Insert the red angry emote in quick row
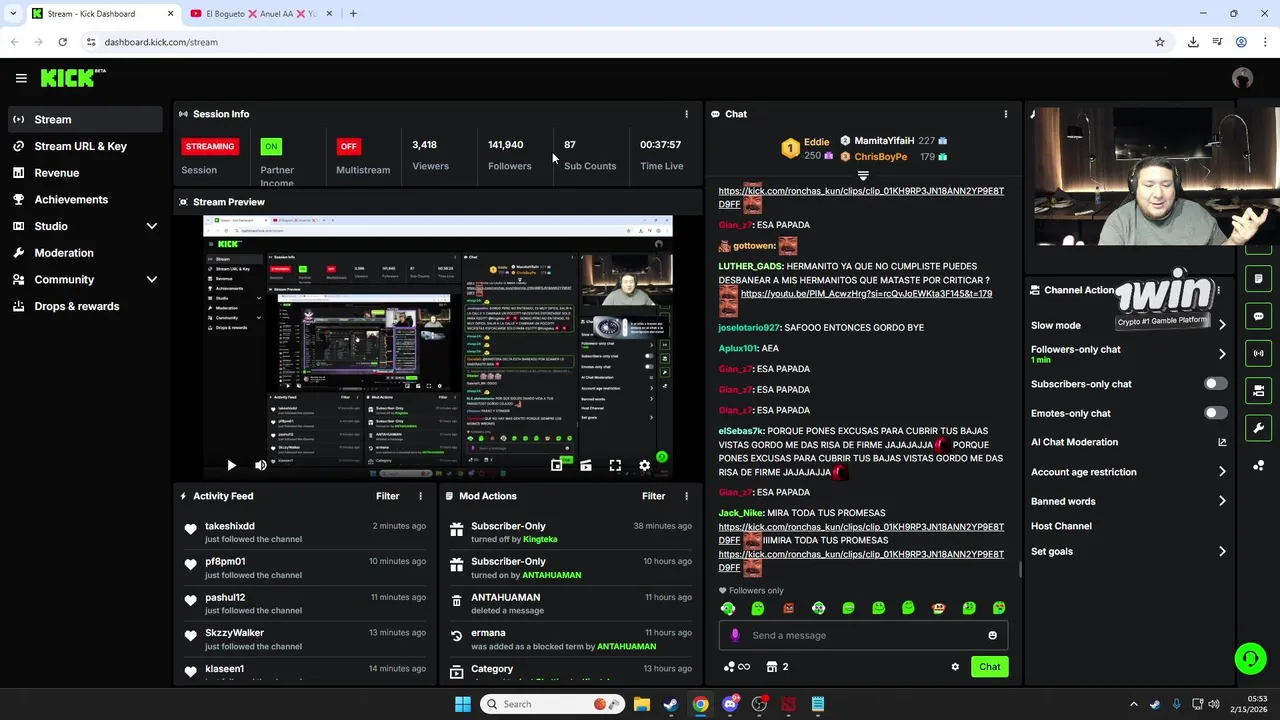1280x720 pixels. [788, 608]
